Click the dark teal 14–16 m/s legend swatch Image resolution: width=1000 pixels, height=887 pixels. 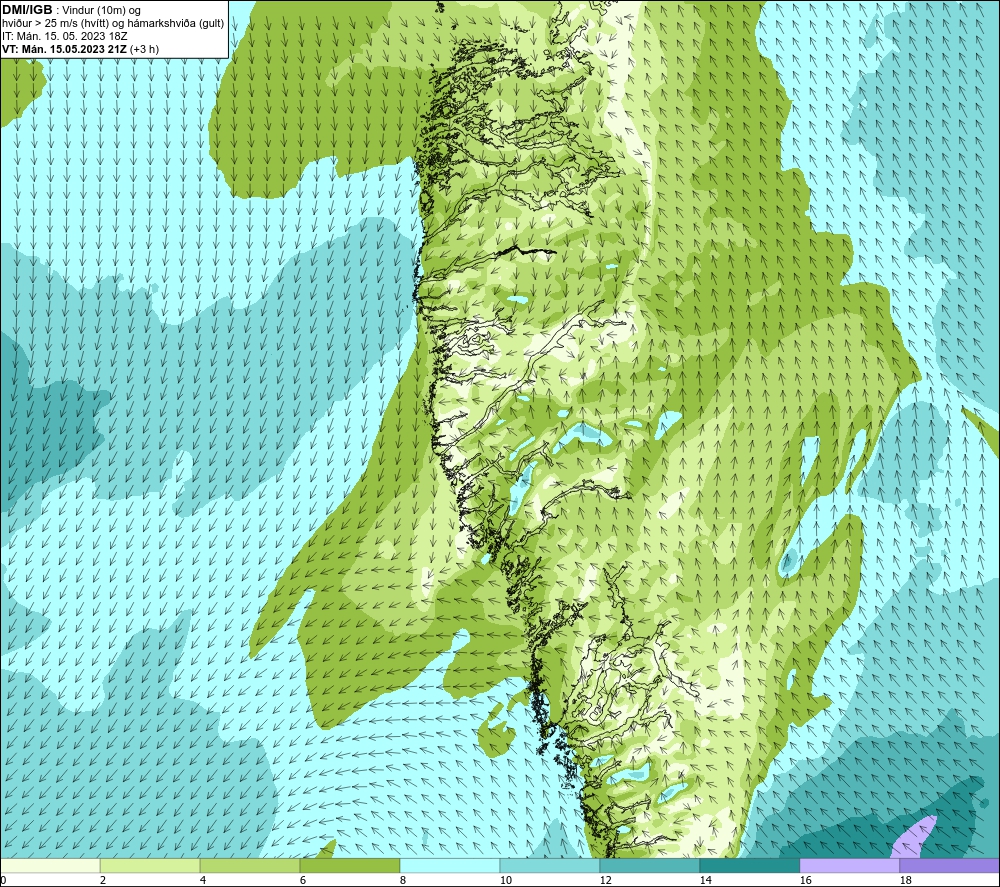[x=749, y=865]
